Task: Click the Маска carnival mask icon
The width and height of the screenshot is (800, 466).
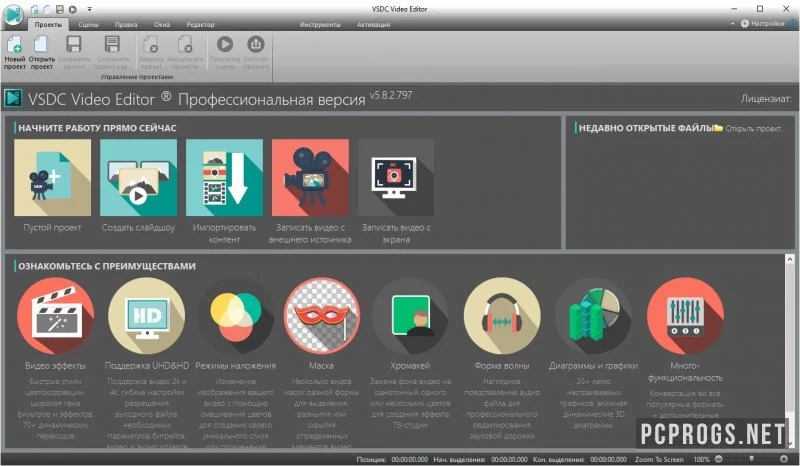Action: tap(321, 316)
